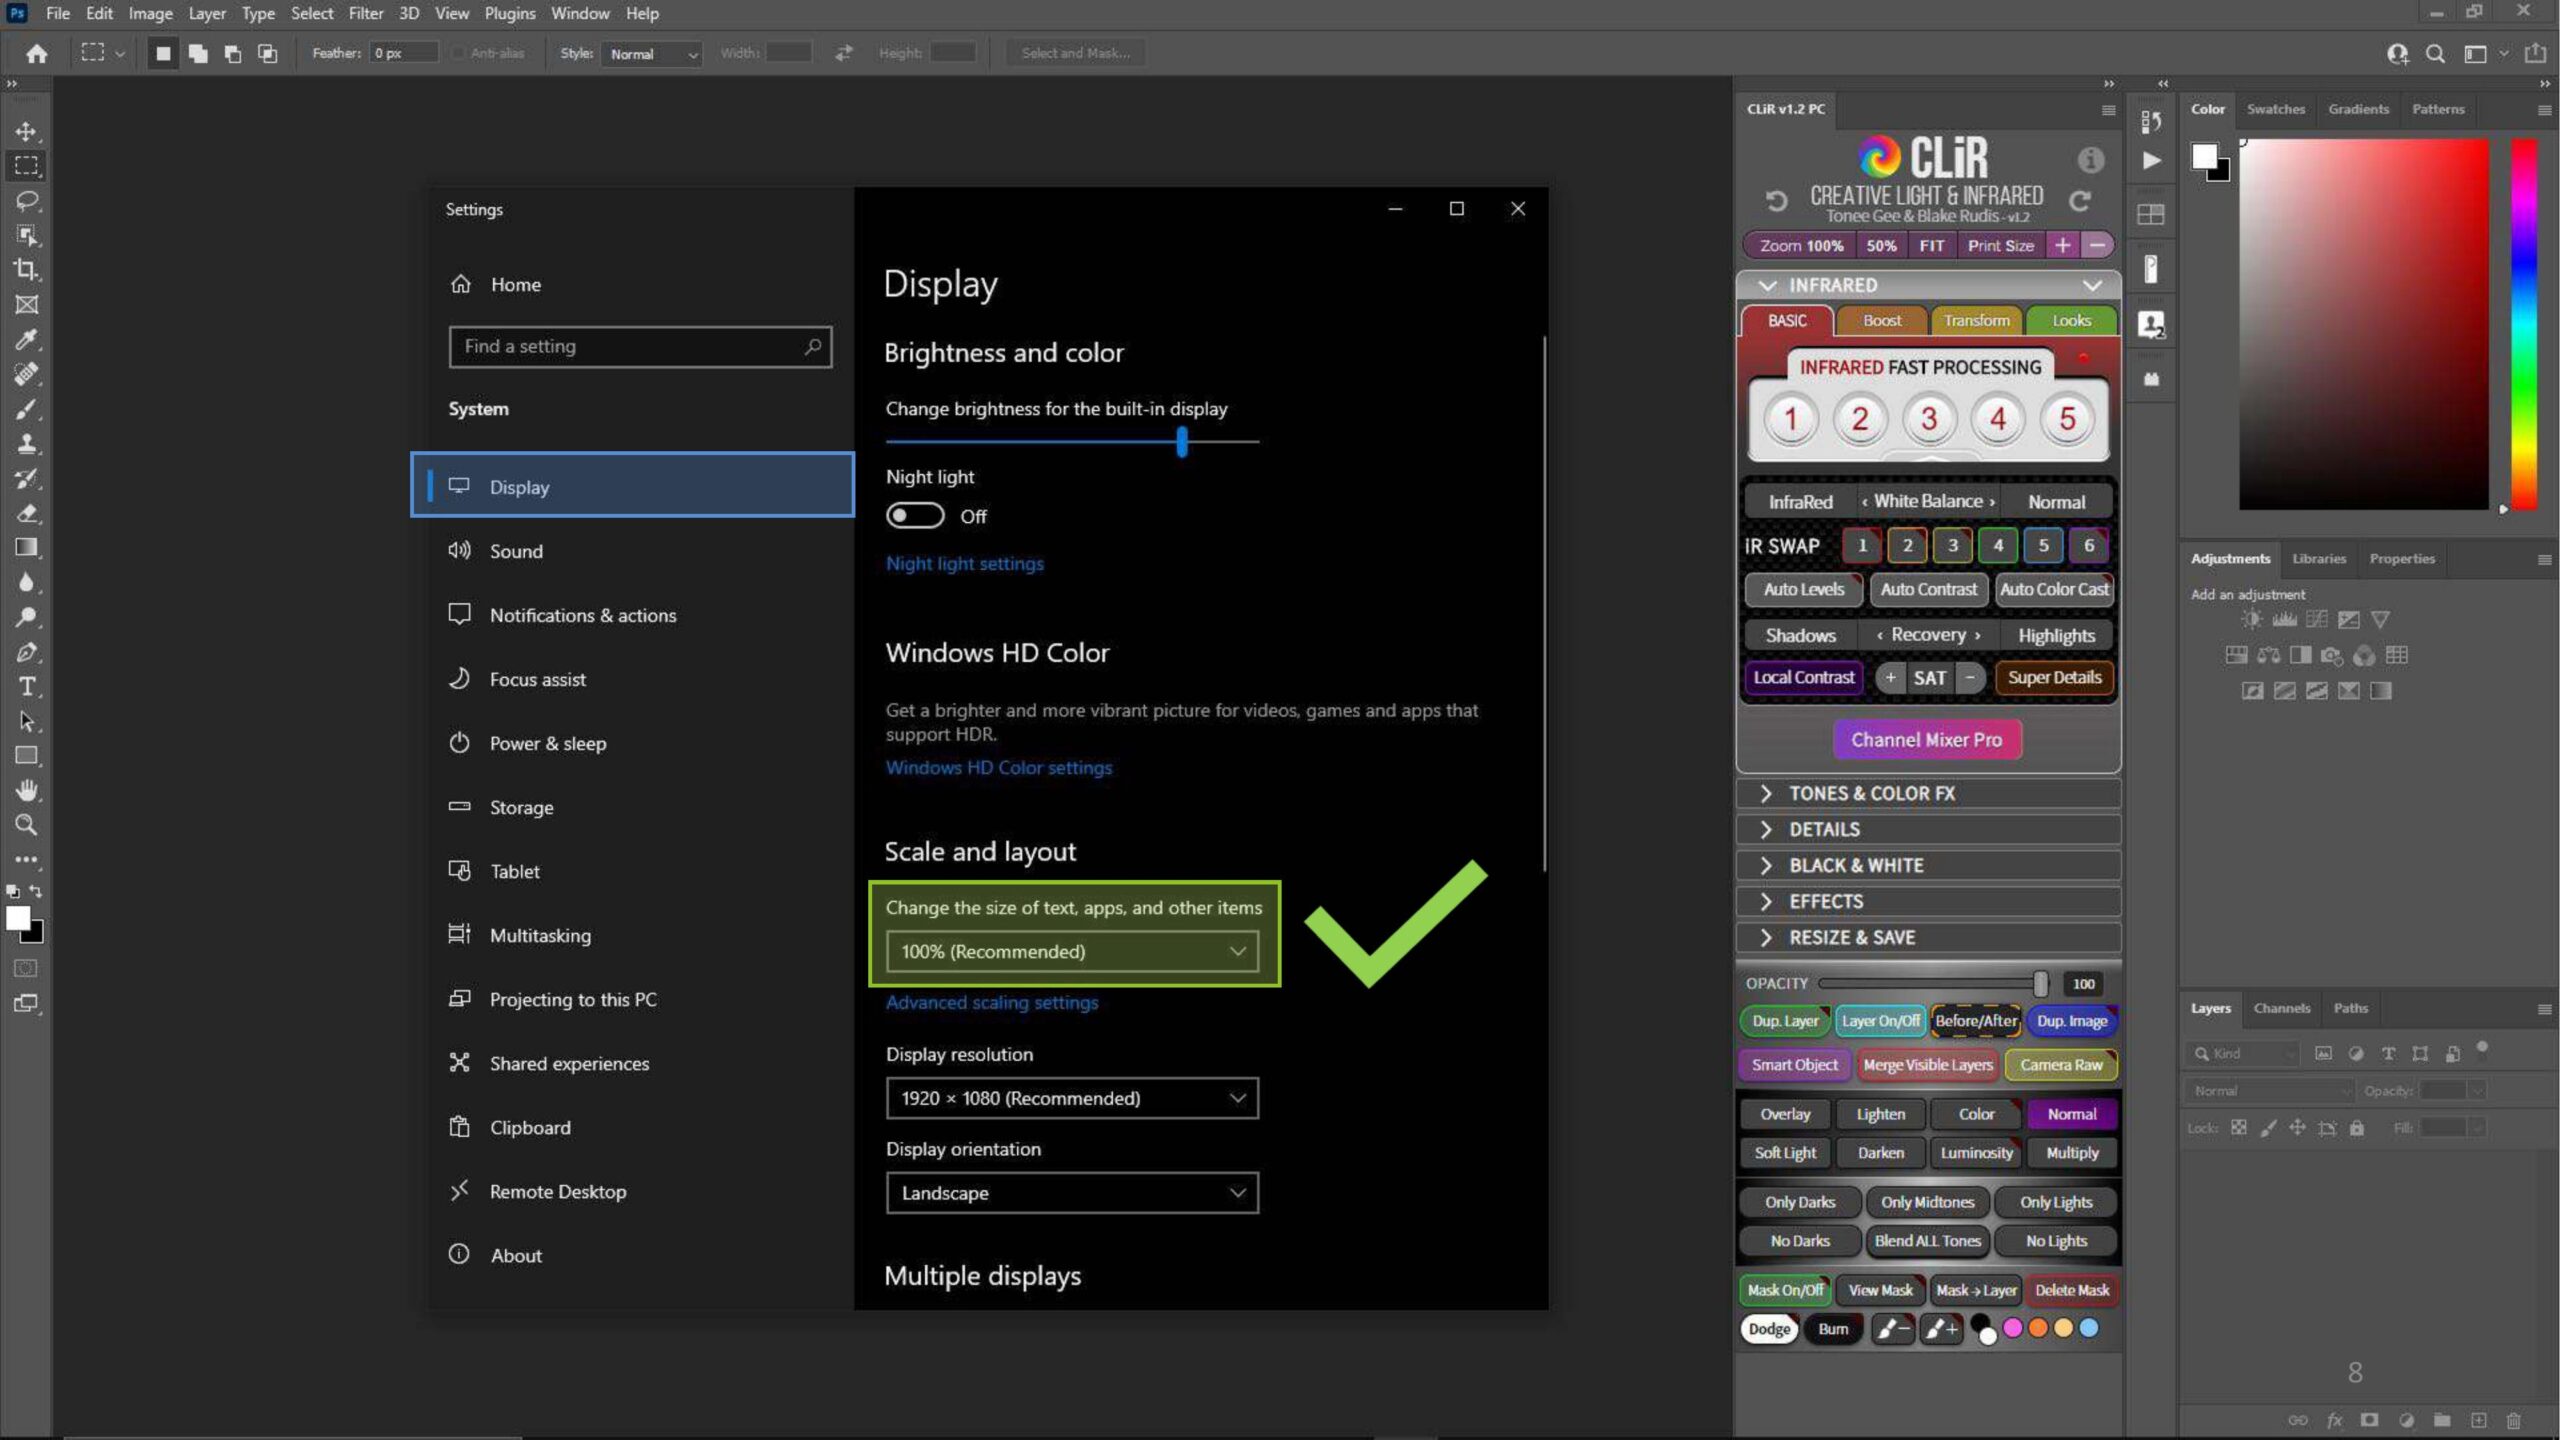Open Display orientation Landscape dropdown
The width and height of the screenshot is (2560, 1440).
[1072, 1193]
